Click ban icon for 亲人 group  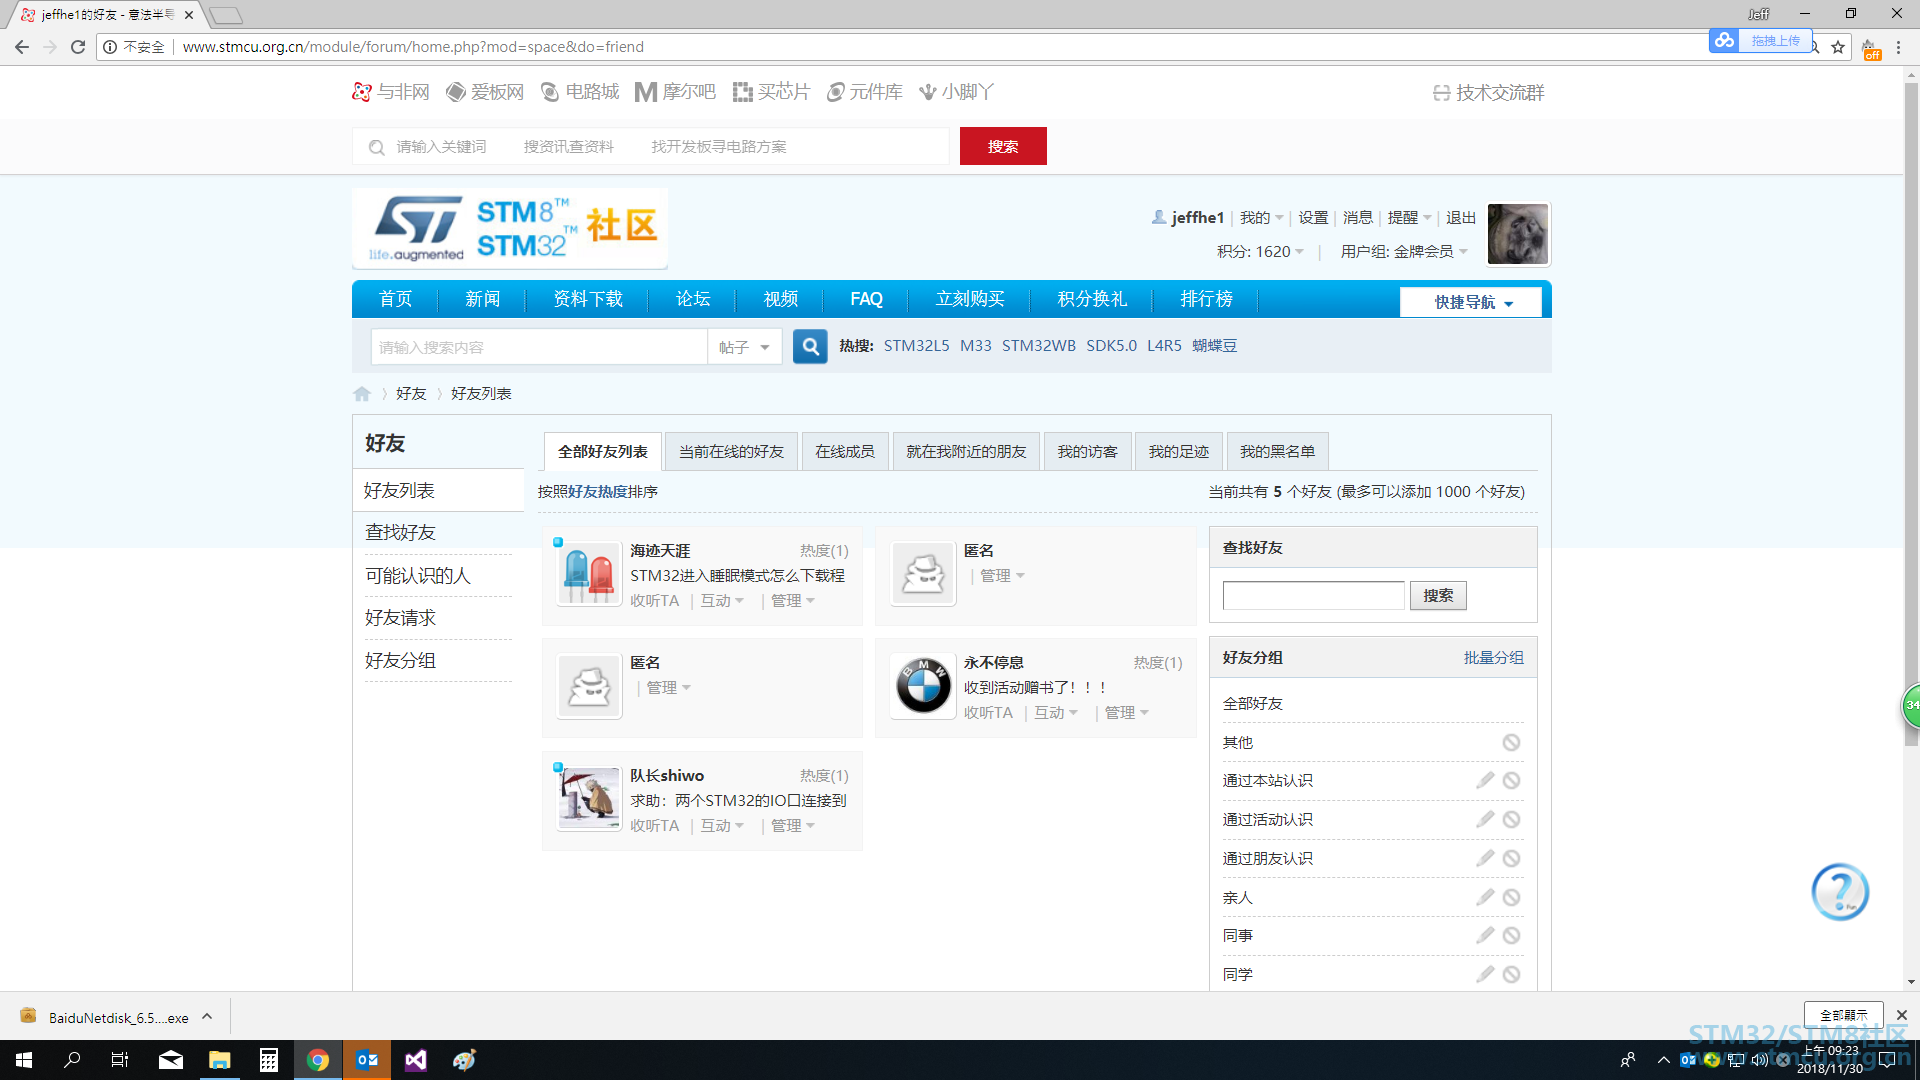(1511, 897)
